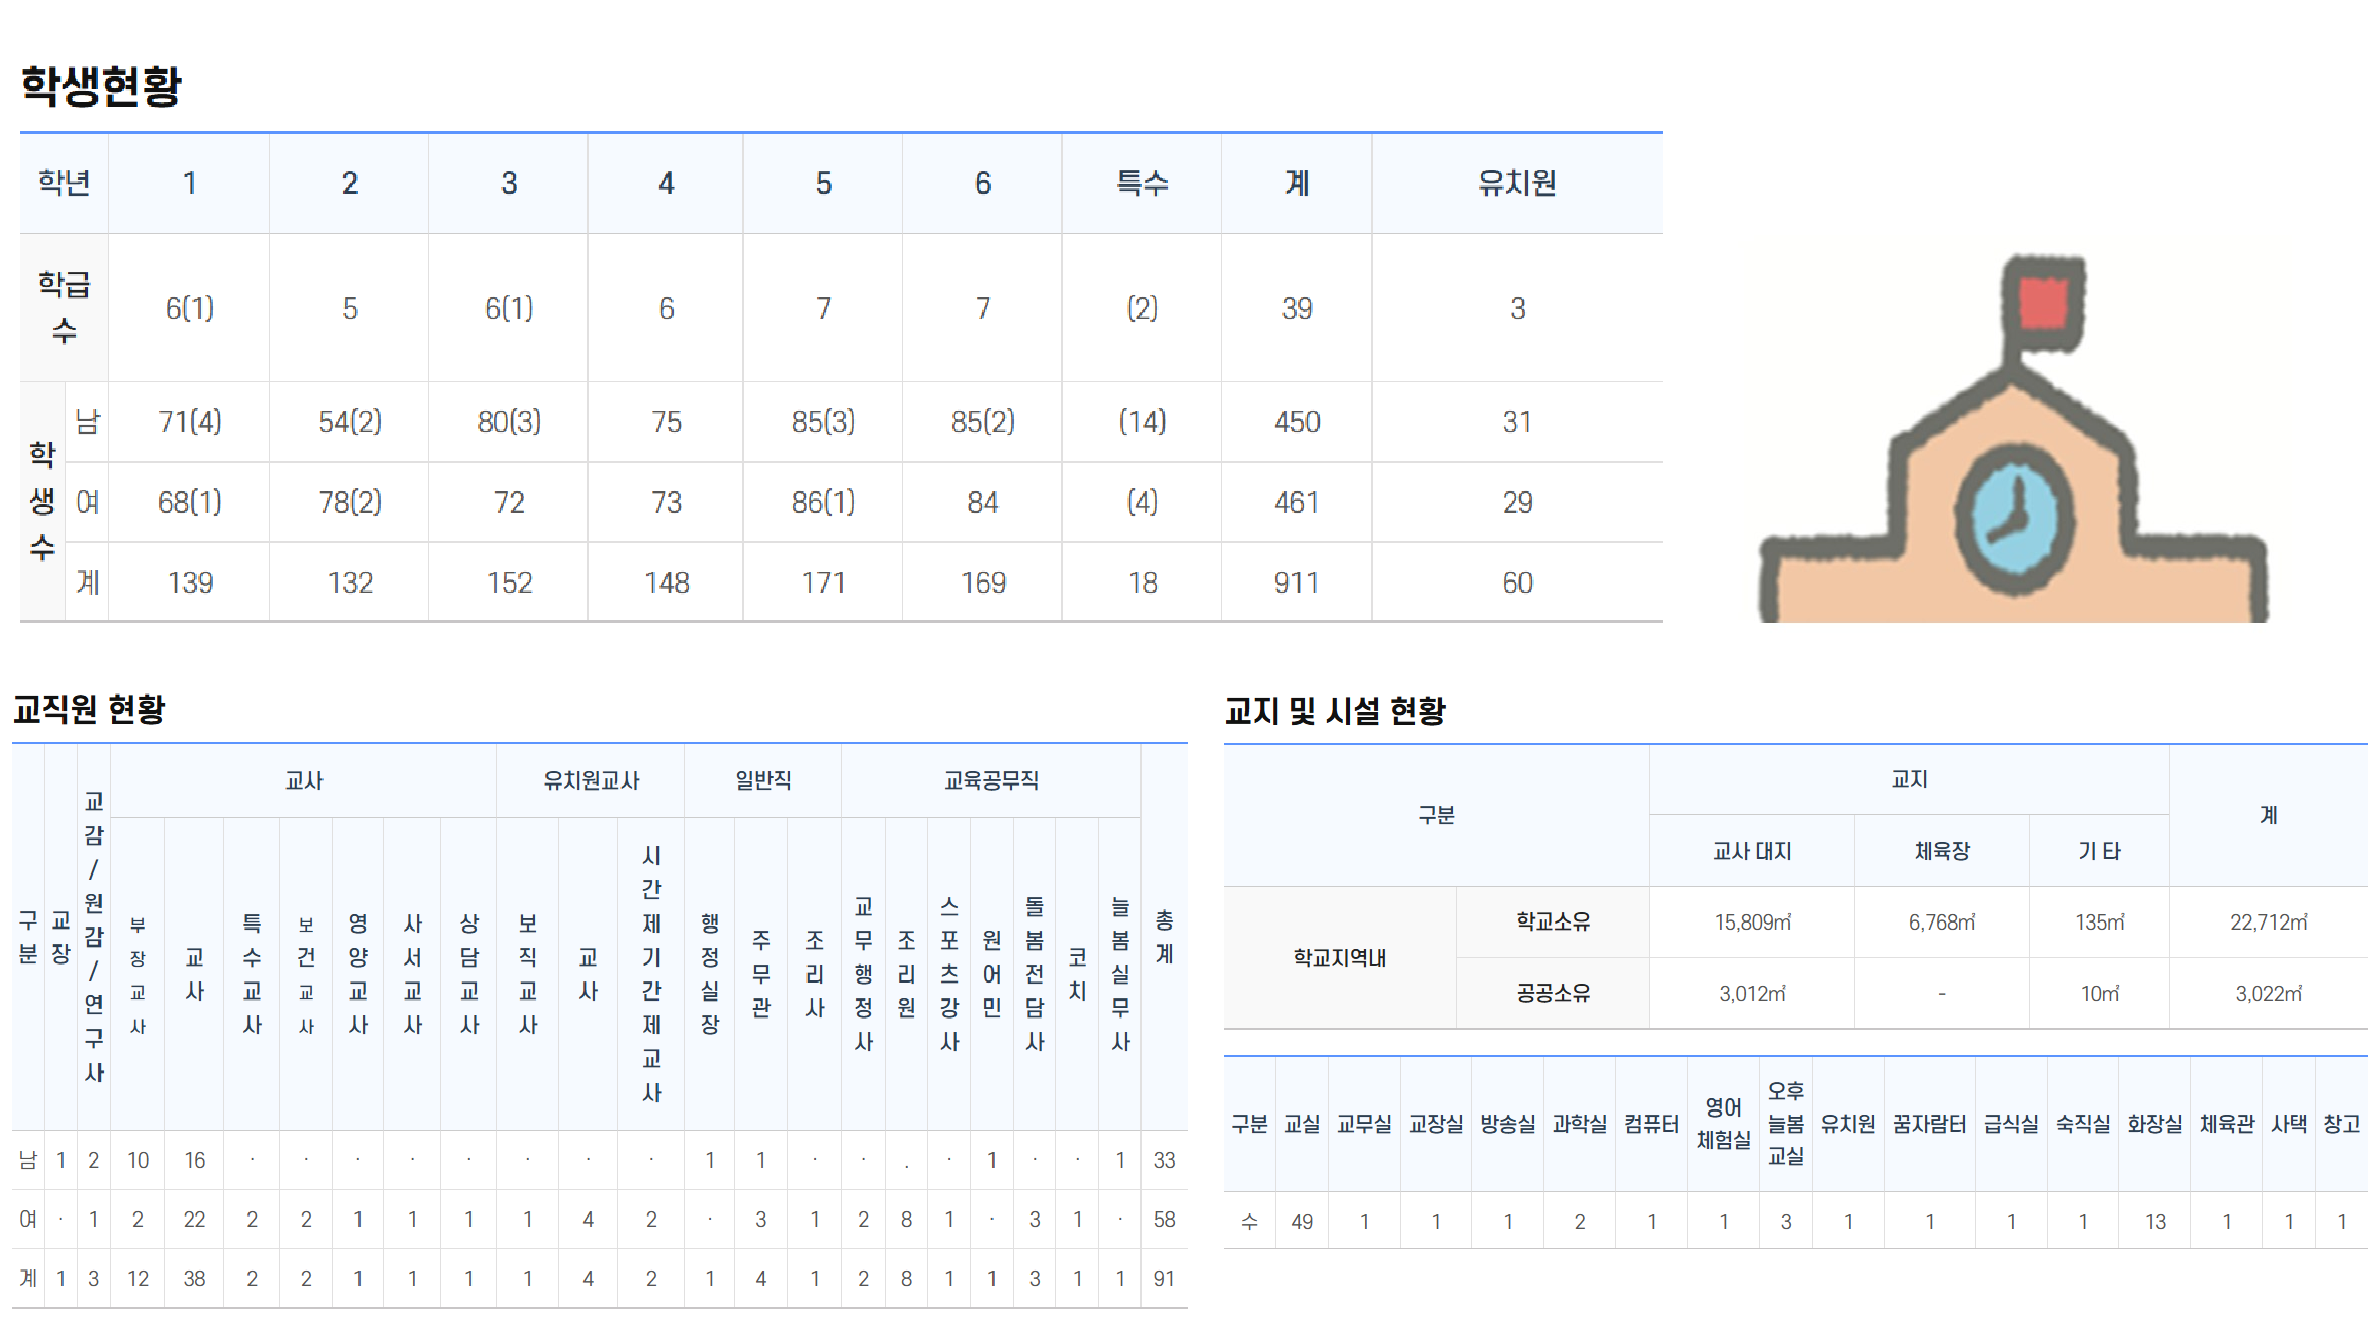Click the 화장실 count 13 cell
Viewport: 2380px width, 1320px height.
pos(2154,1221)
